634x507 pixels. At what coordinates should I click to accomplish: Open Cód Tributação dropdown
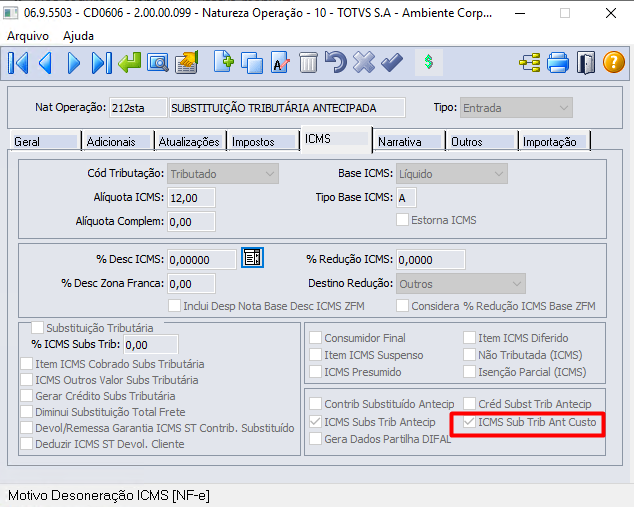click(x=222, y=174)
